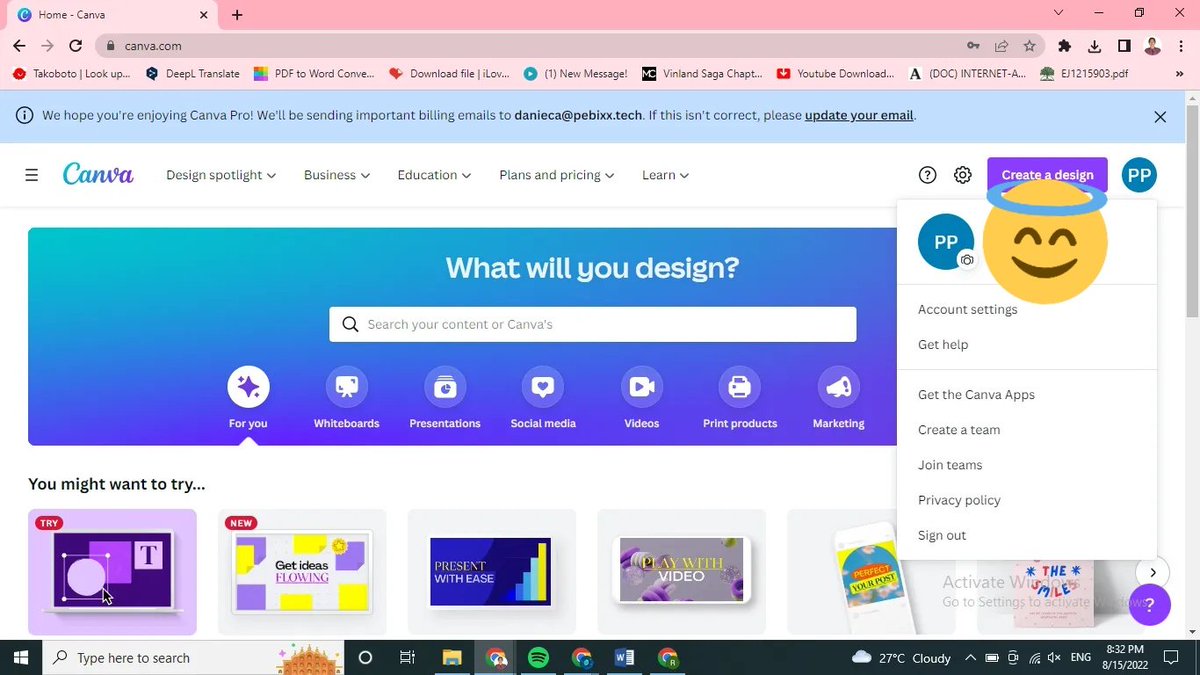Open Word from the taskbar

(625, 657)
